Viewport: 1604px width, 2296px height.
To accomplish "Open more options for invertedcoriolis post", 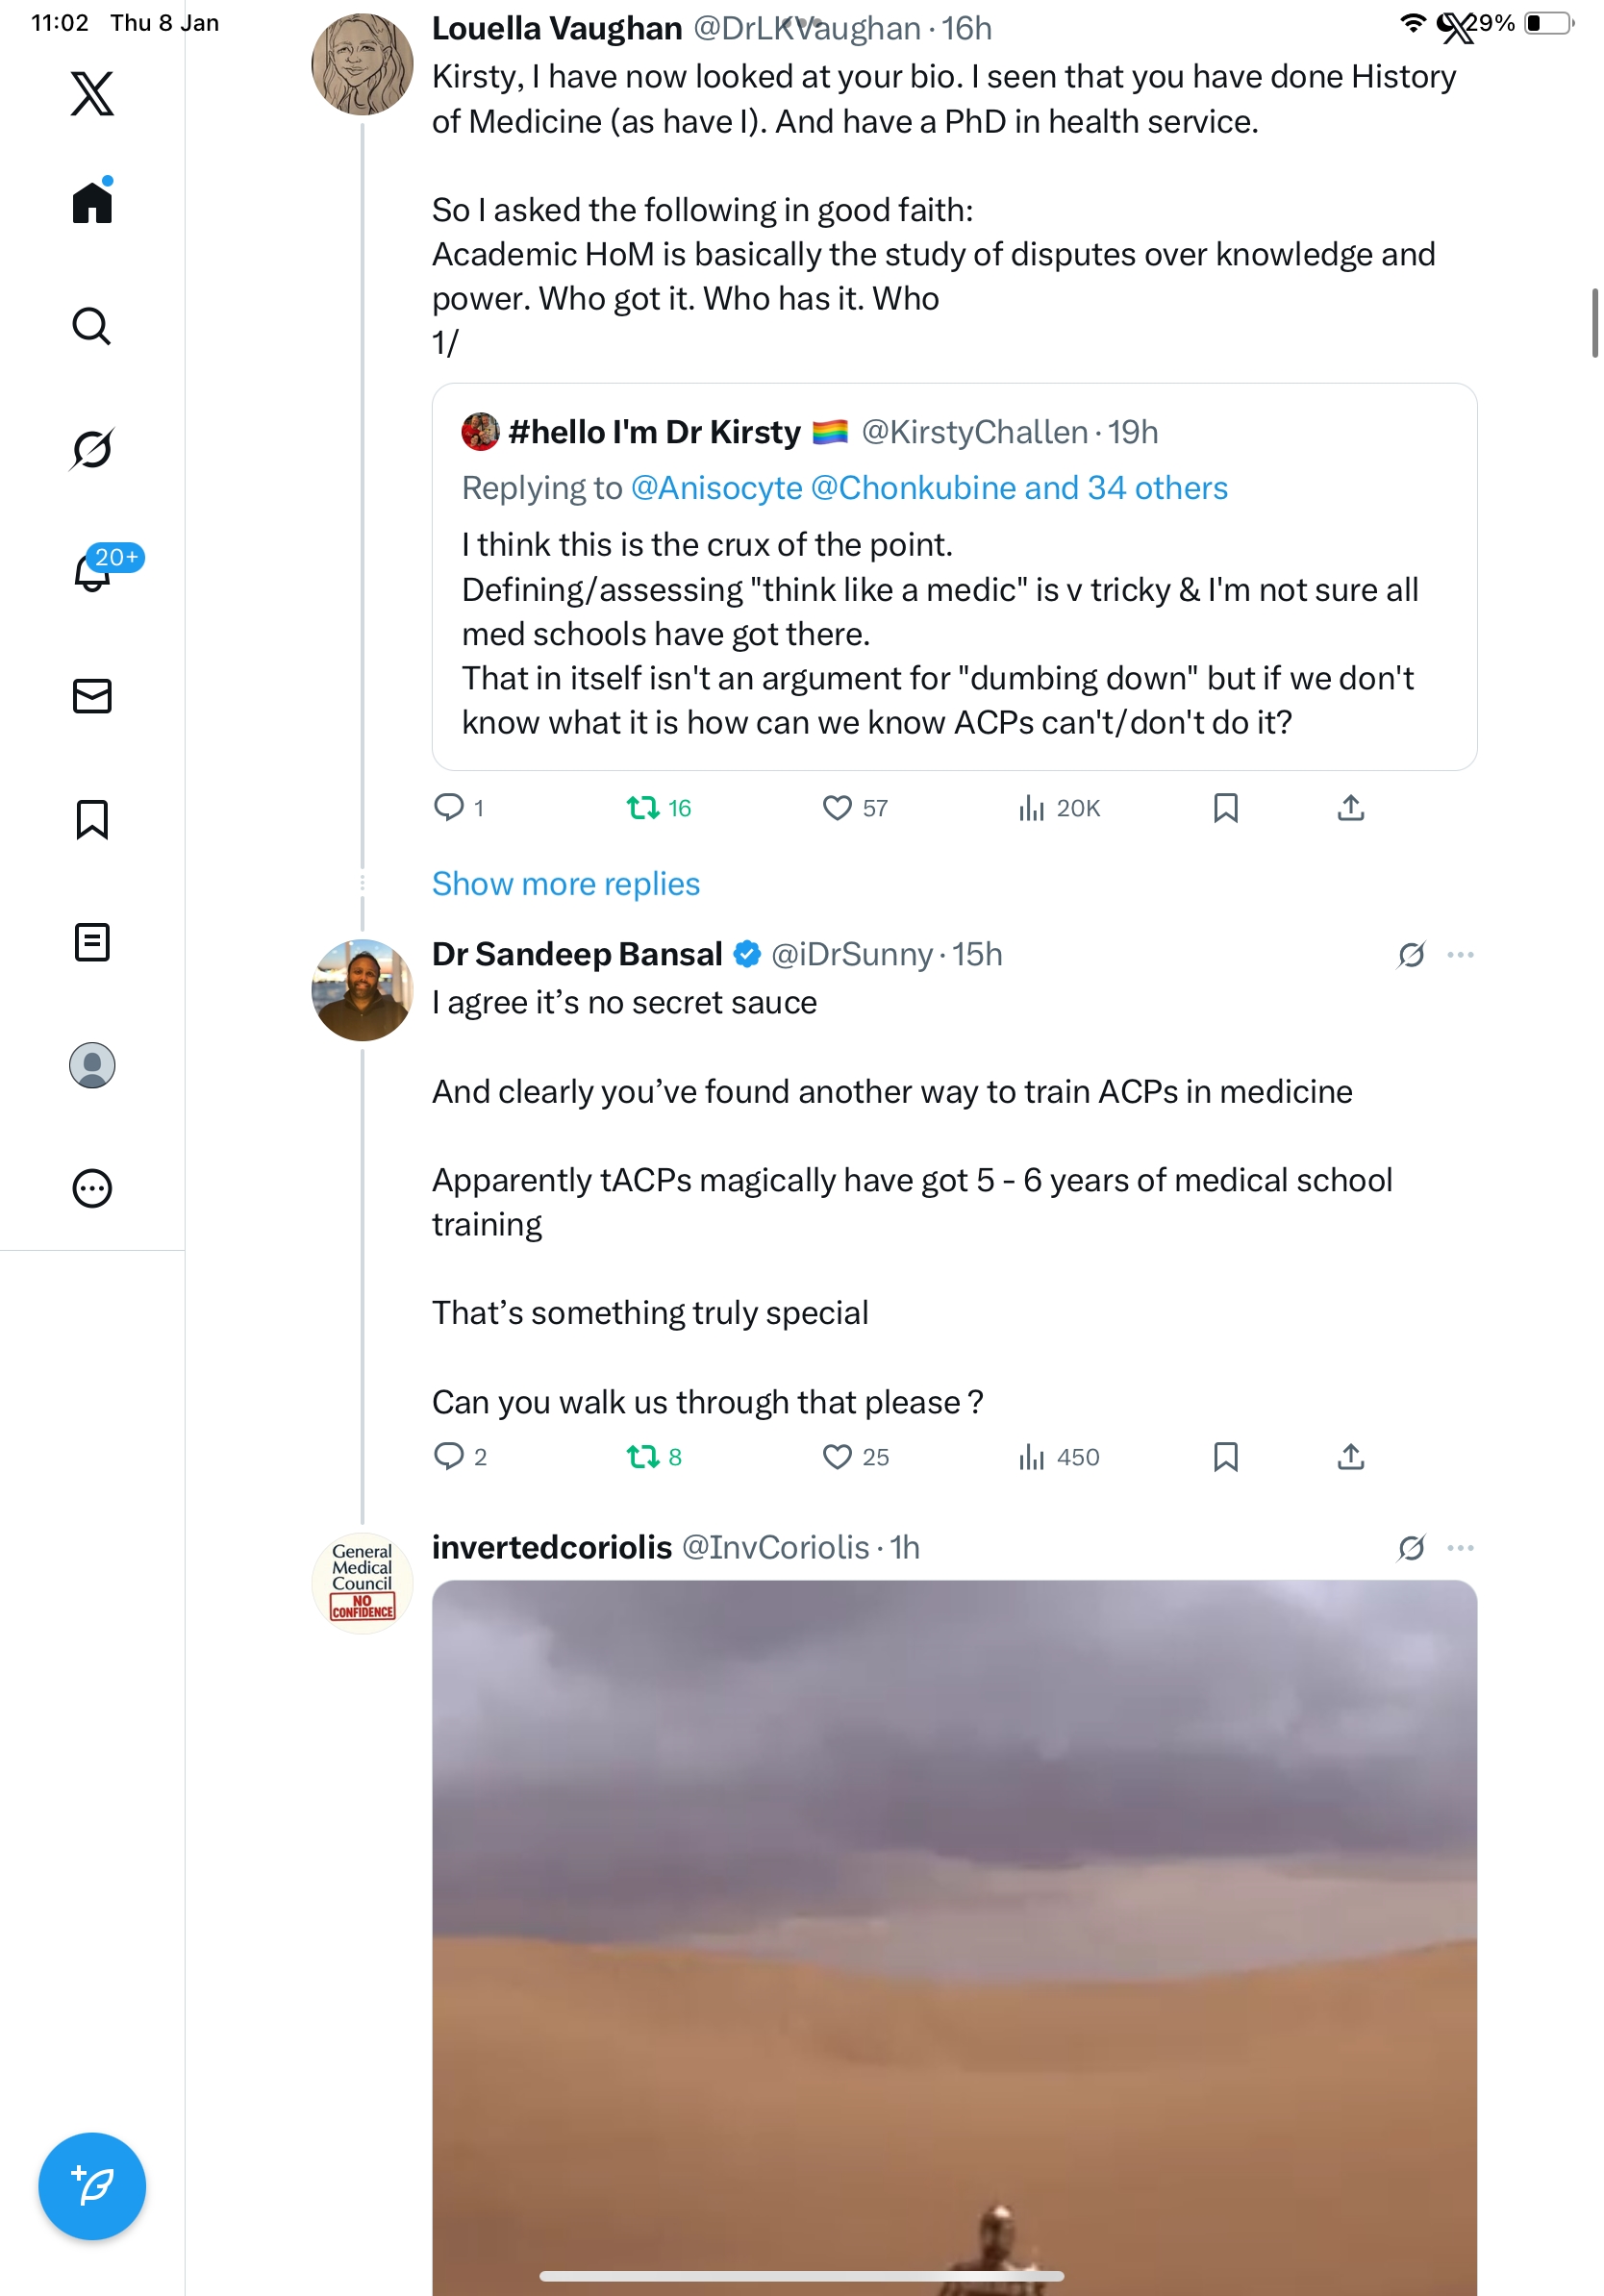I will click(x=1460, y=1548).
